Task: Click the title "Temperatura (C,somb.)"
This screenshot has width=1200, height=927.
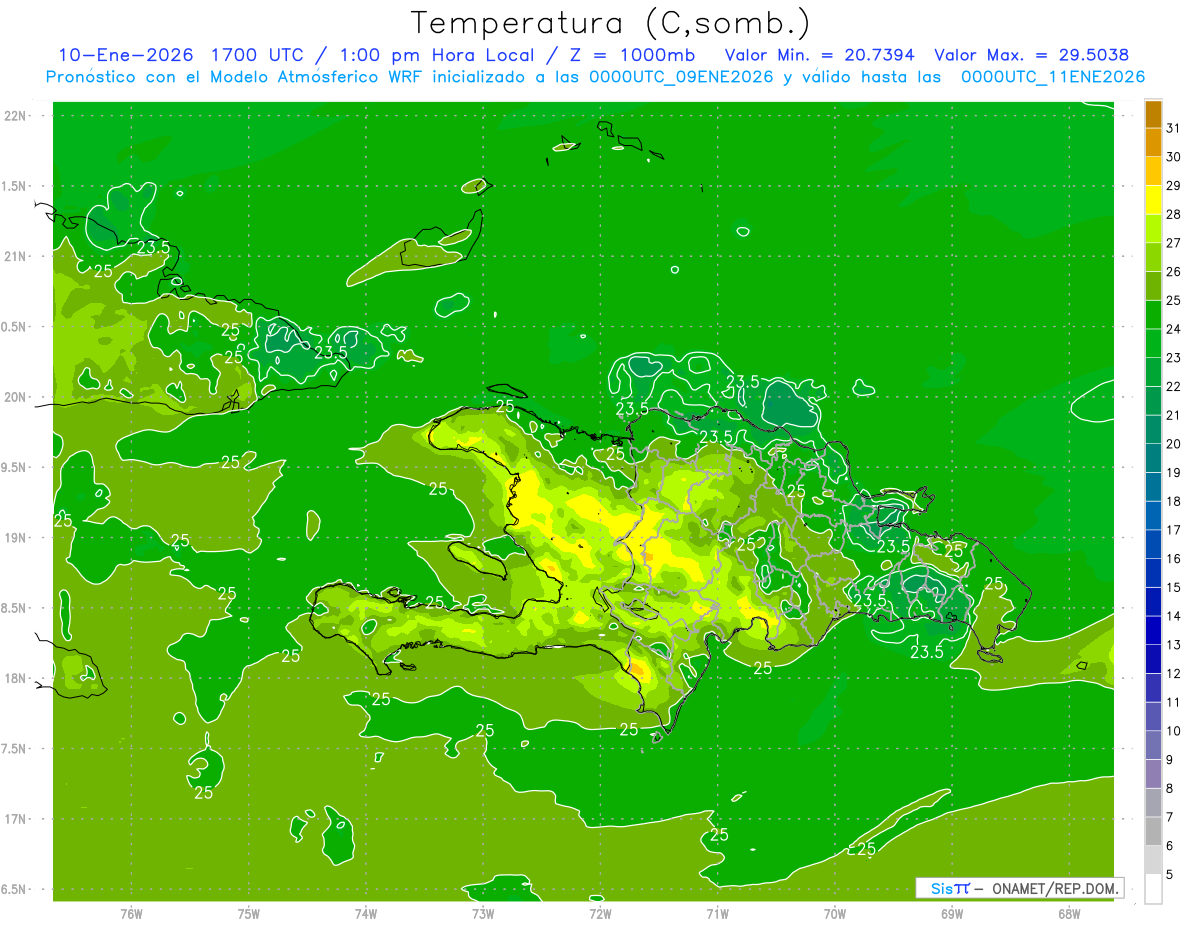Action: (611, 23)
